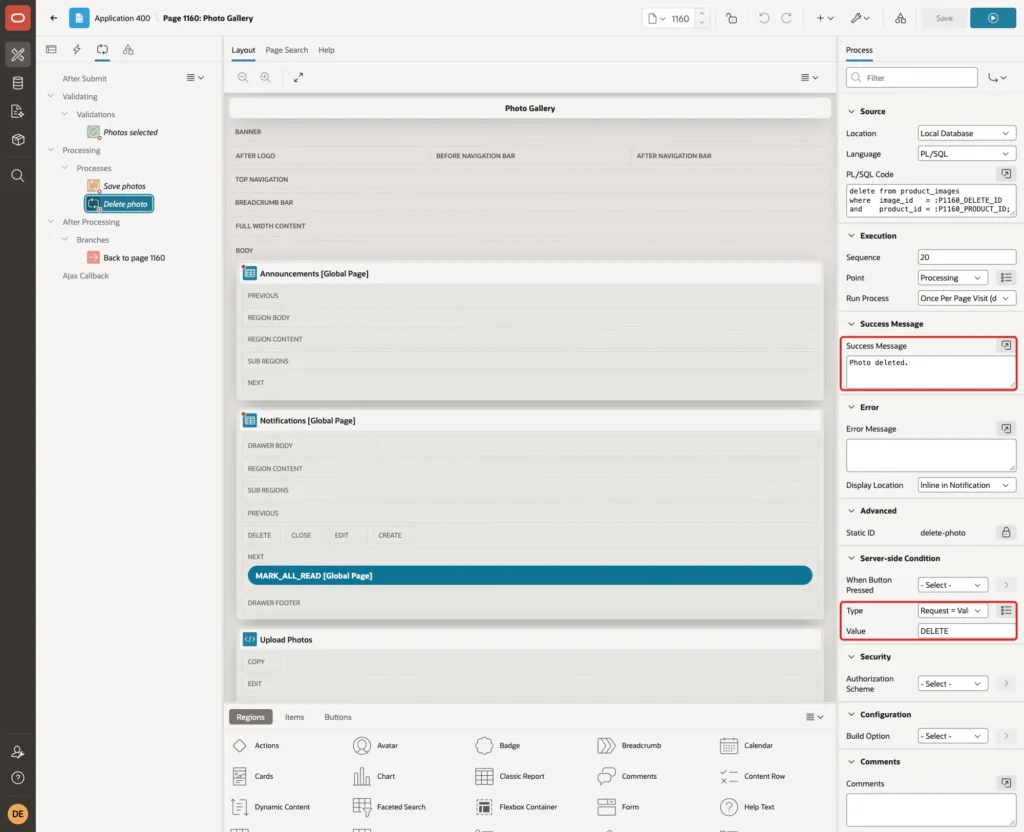Viewport: 1024px width, 832px height.
Task: Open the condition Type dropdown
Action: 952,611
